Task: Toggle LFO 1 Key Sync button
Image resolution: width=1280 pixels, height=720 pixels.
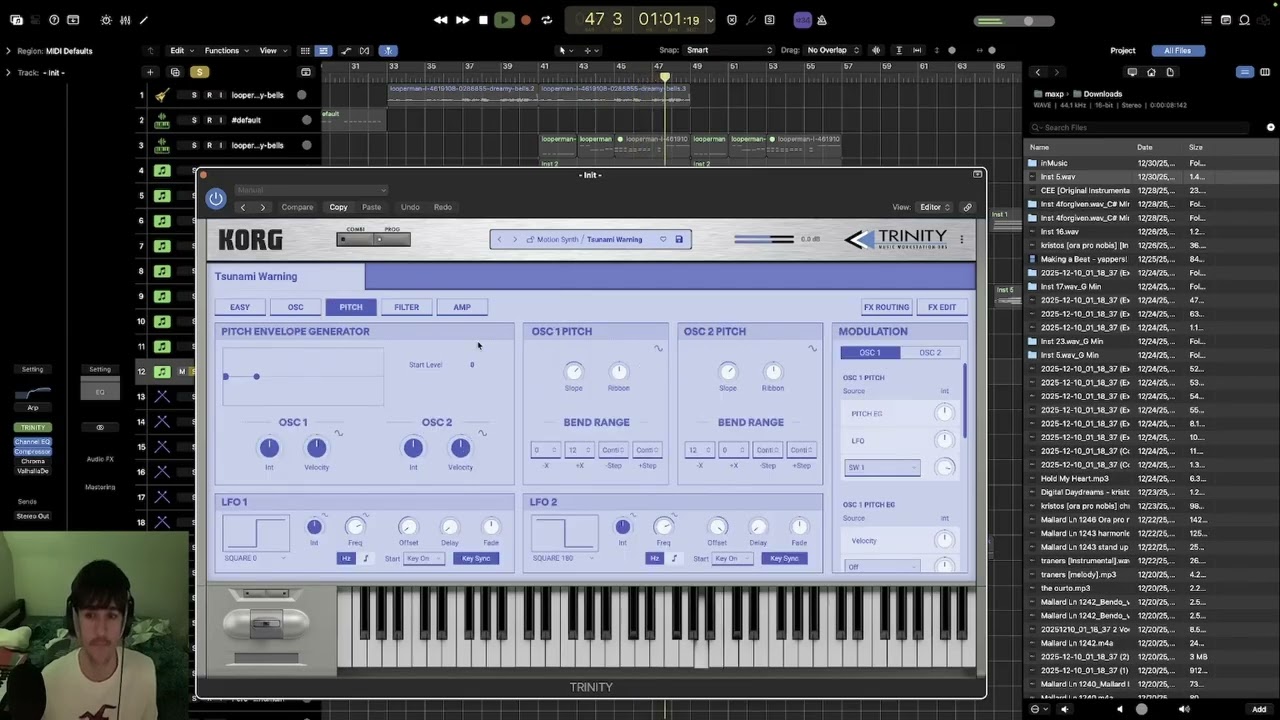Action: click(x=476, y=558)
